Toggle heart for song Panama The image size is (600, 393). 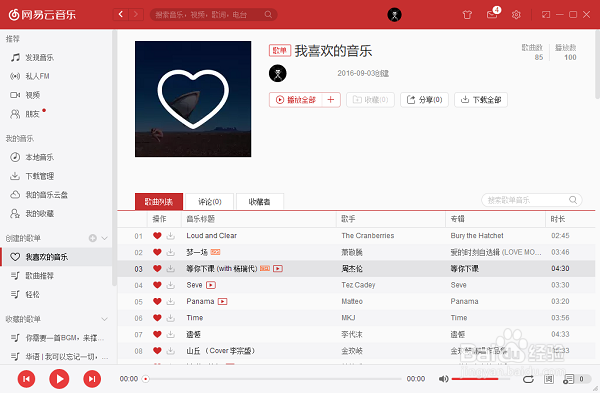tap(157, 302)
